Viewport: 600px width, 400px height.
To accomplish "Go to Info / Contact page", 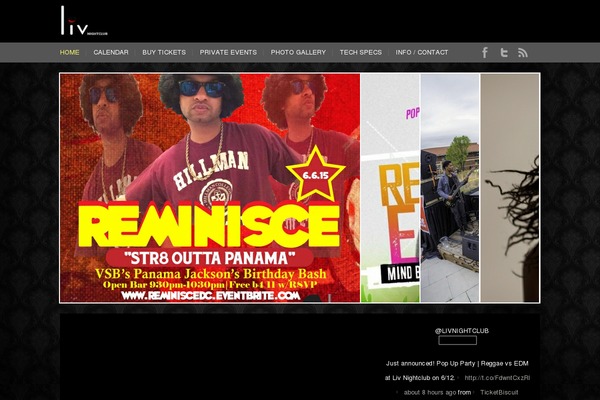I will [x=422, y=52].
